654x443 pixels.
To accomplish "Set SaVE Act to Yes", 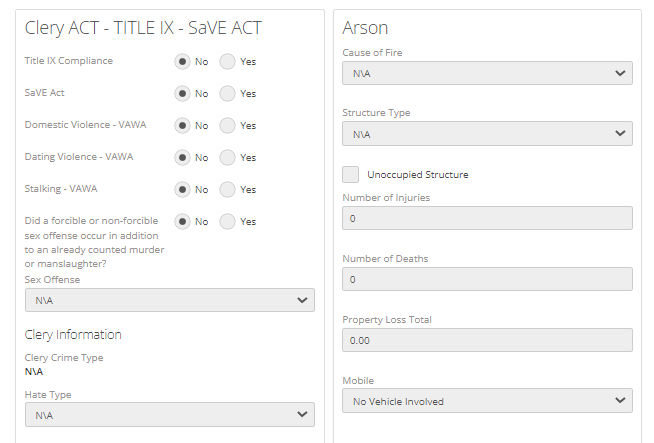I will [227, 93].
